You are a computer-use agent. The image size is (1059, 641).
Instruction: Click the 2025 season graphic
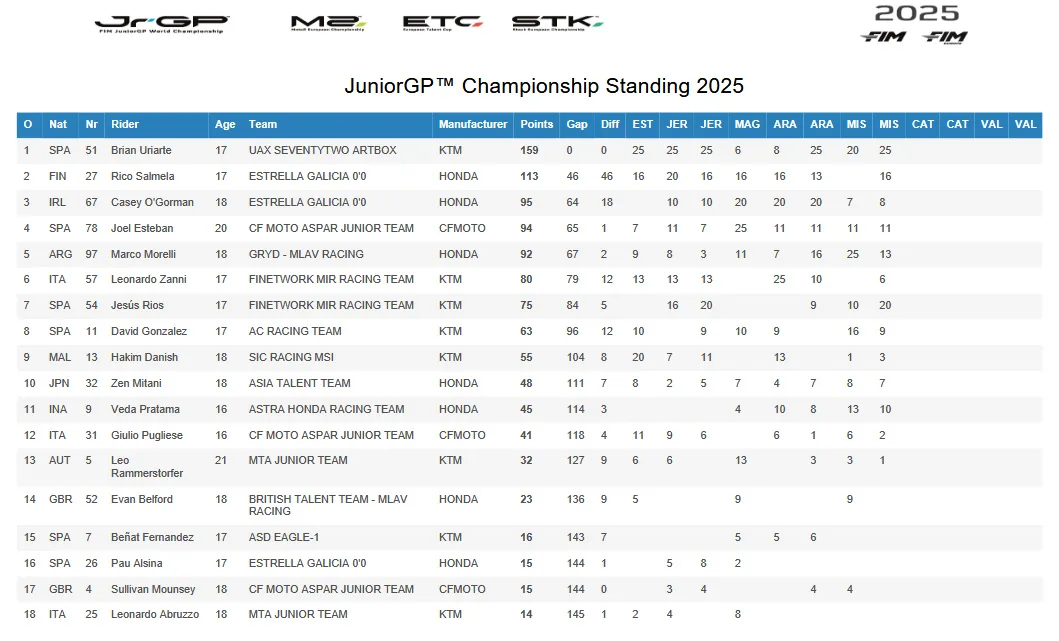point(916,13)
